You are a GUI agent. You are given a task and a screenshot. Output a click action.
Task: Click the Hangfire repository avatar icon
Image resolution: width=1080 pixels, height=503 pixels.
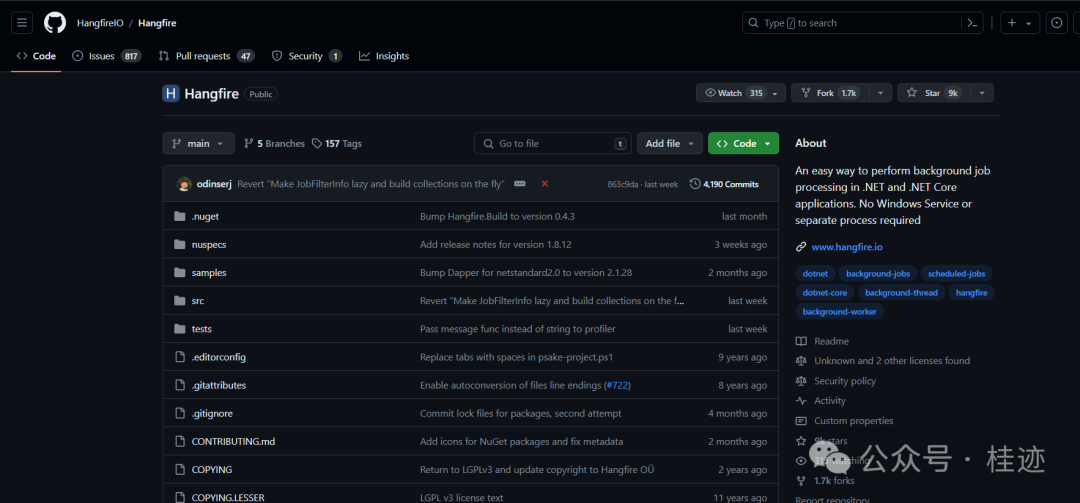pos(171,93)
